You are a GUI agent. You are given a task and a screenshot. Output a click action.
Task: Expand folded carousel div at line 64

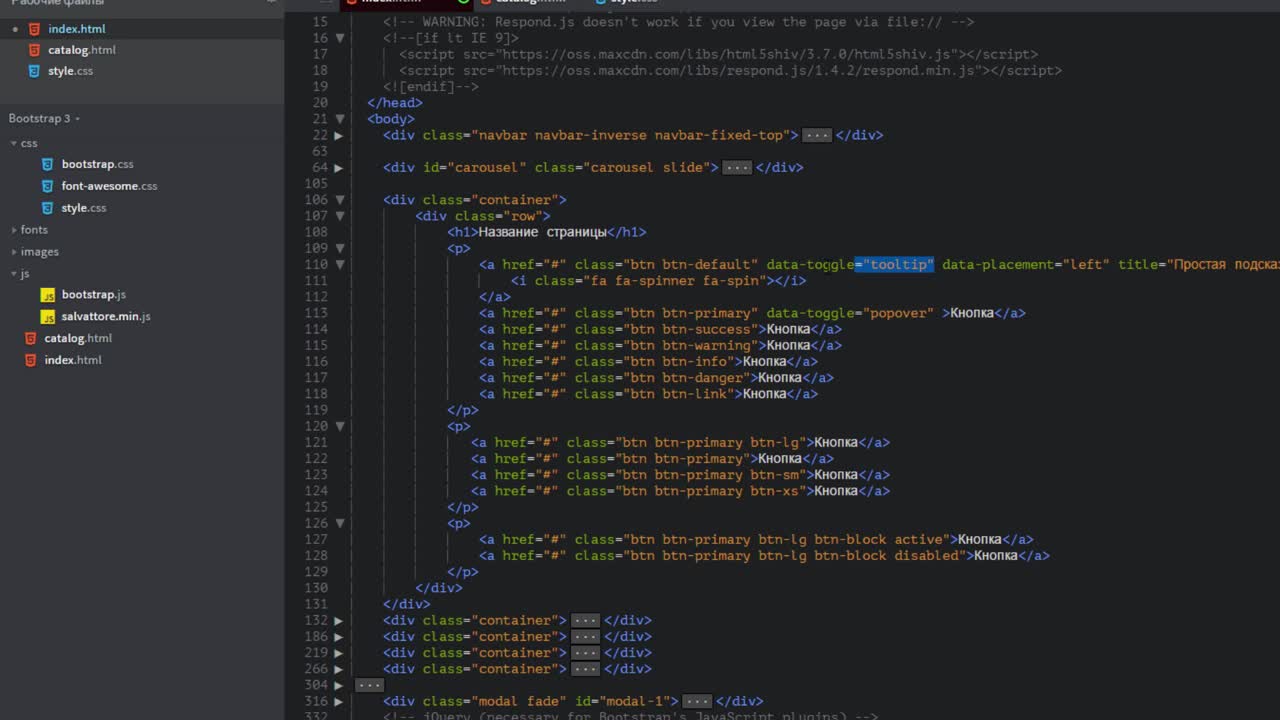point(339,167)
